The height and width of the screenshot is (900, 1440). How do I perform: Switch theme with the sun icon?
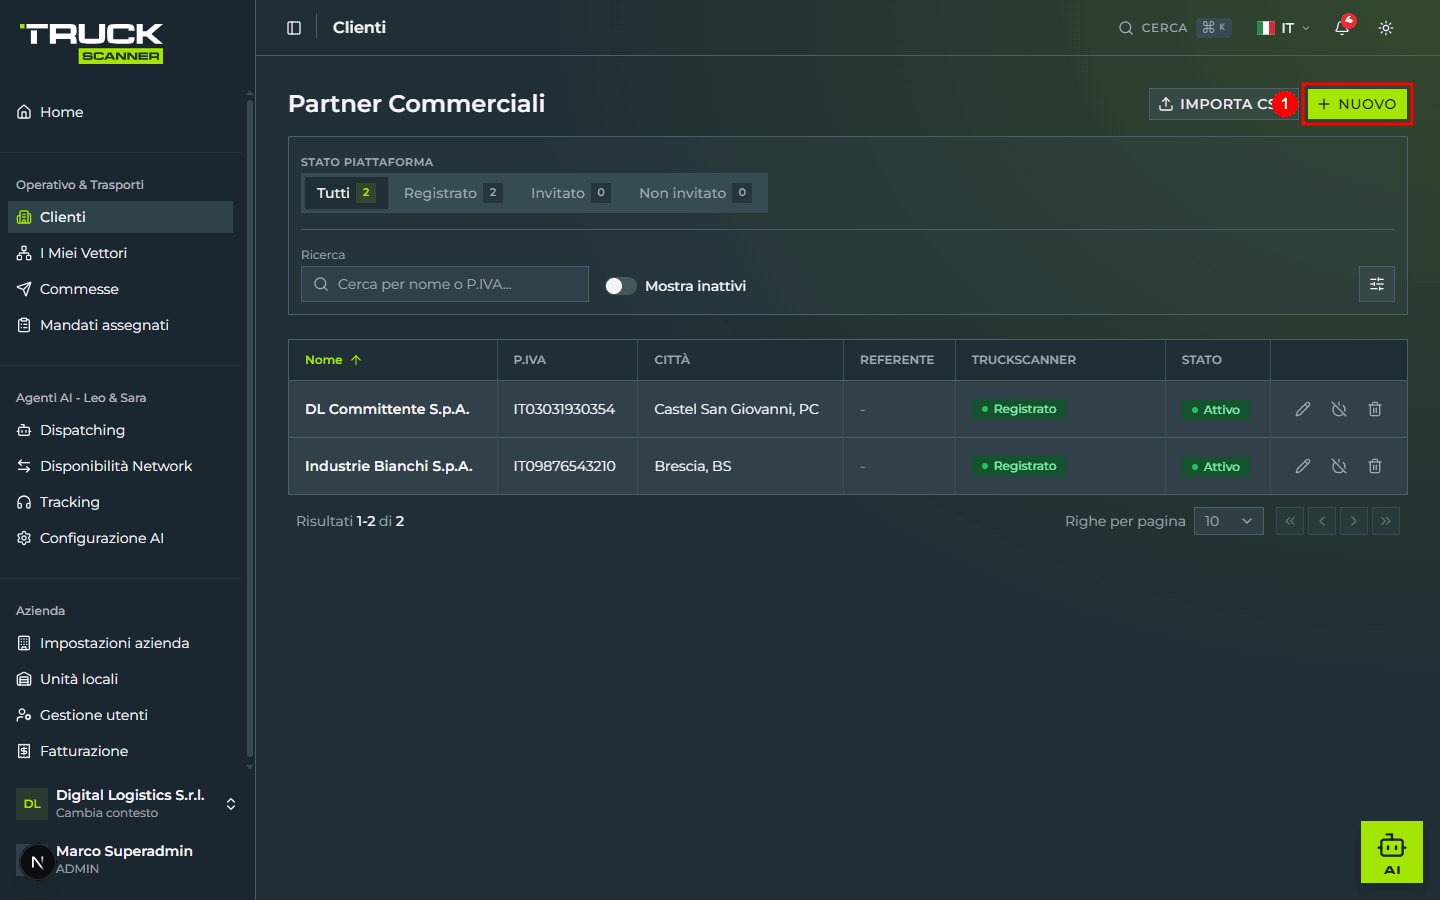pyautogui.click(x=1386, y=28)
